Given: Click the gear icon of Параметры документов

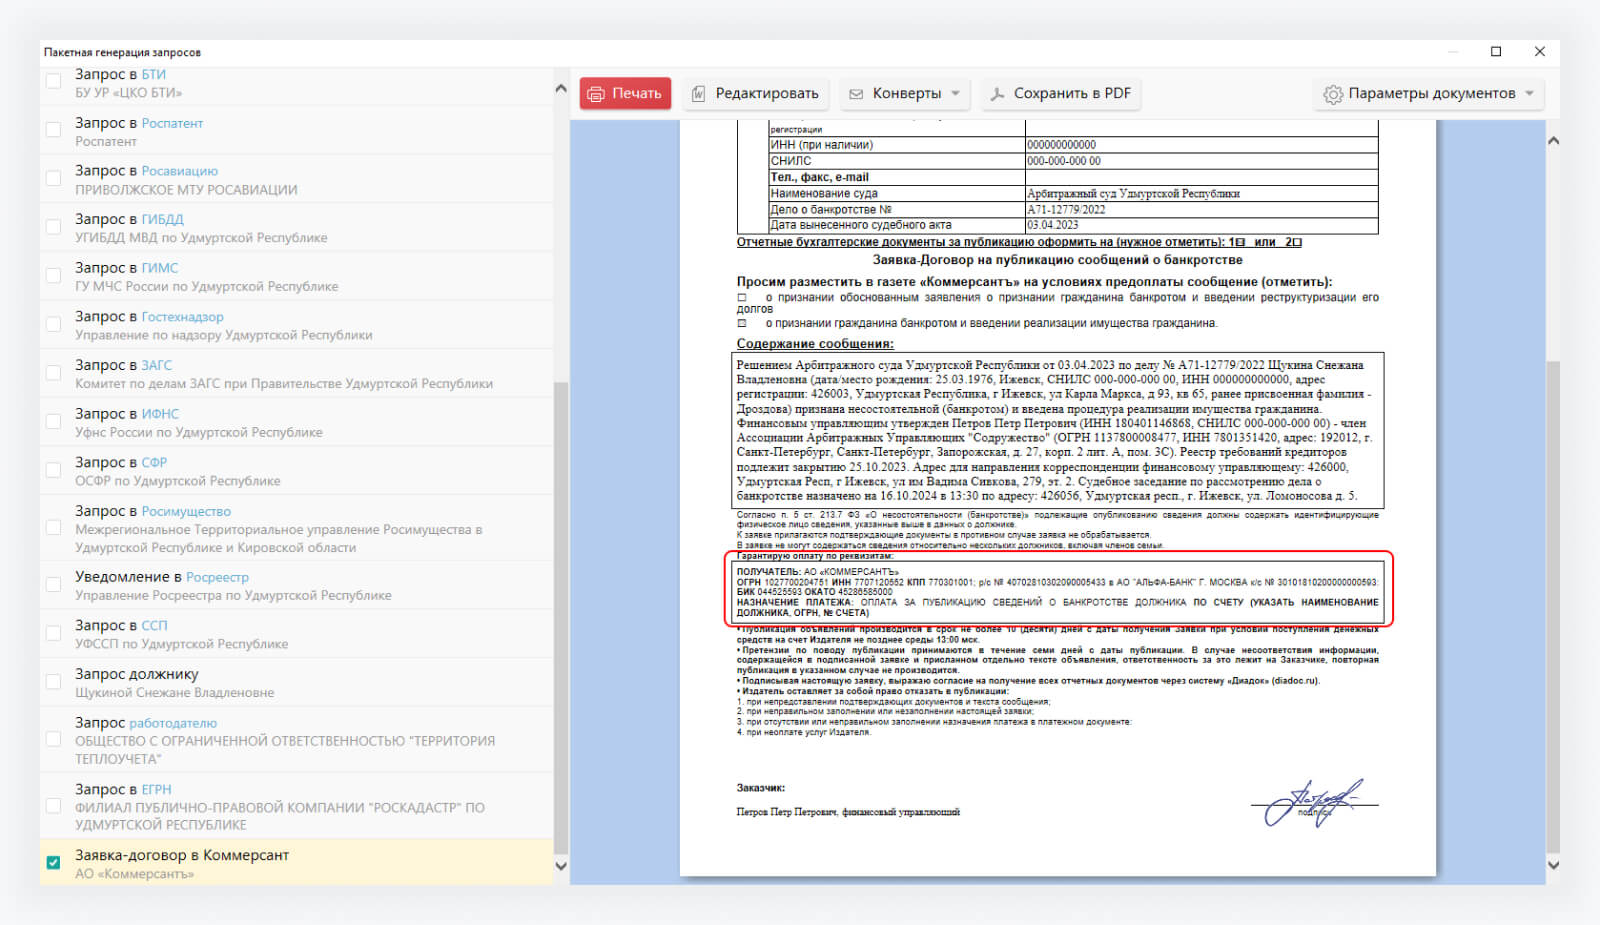Looking at the screenshot, I should tap(1333, 94).
